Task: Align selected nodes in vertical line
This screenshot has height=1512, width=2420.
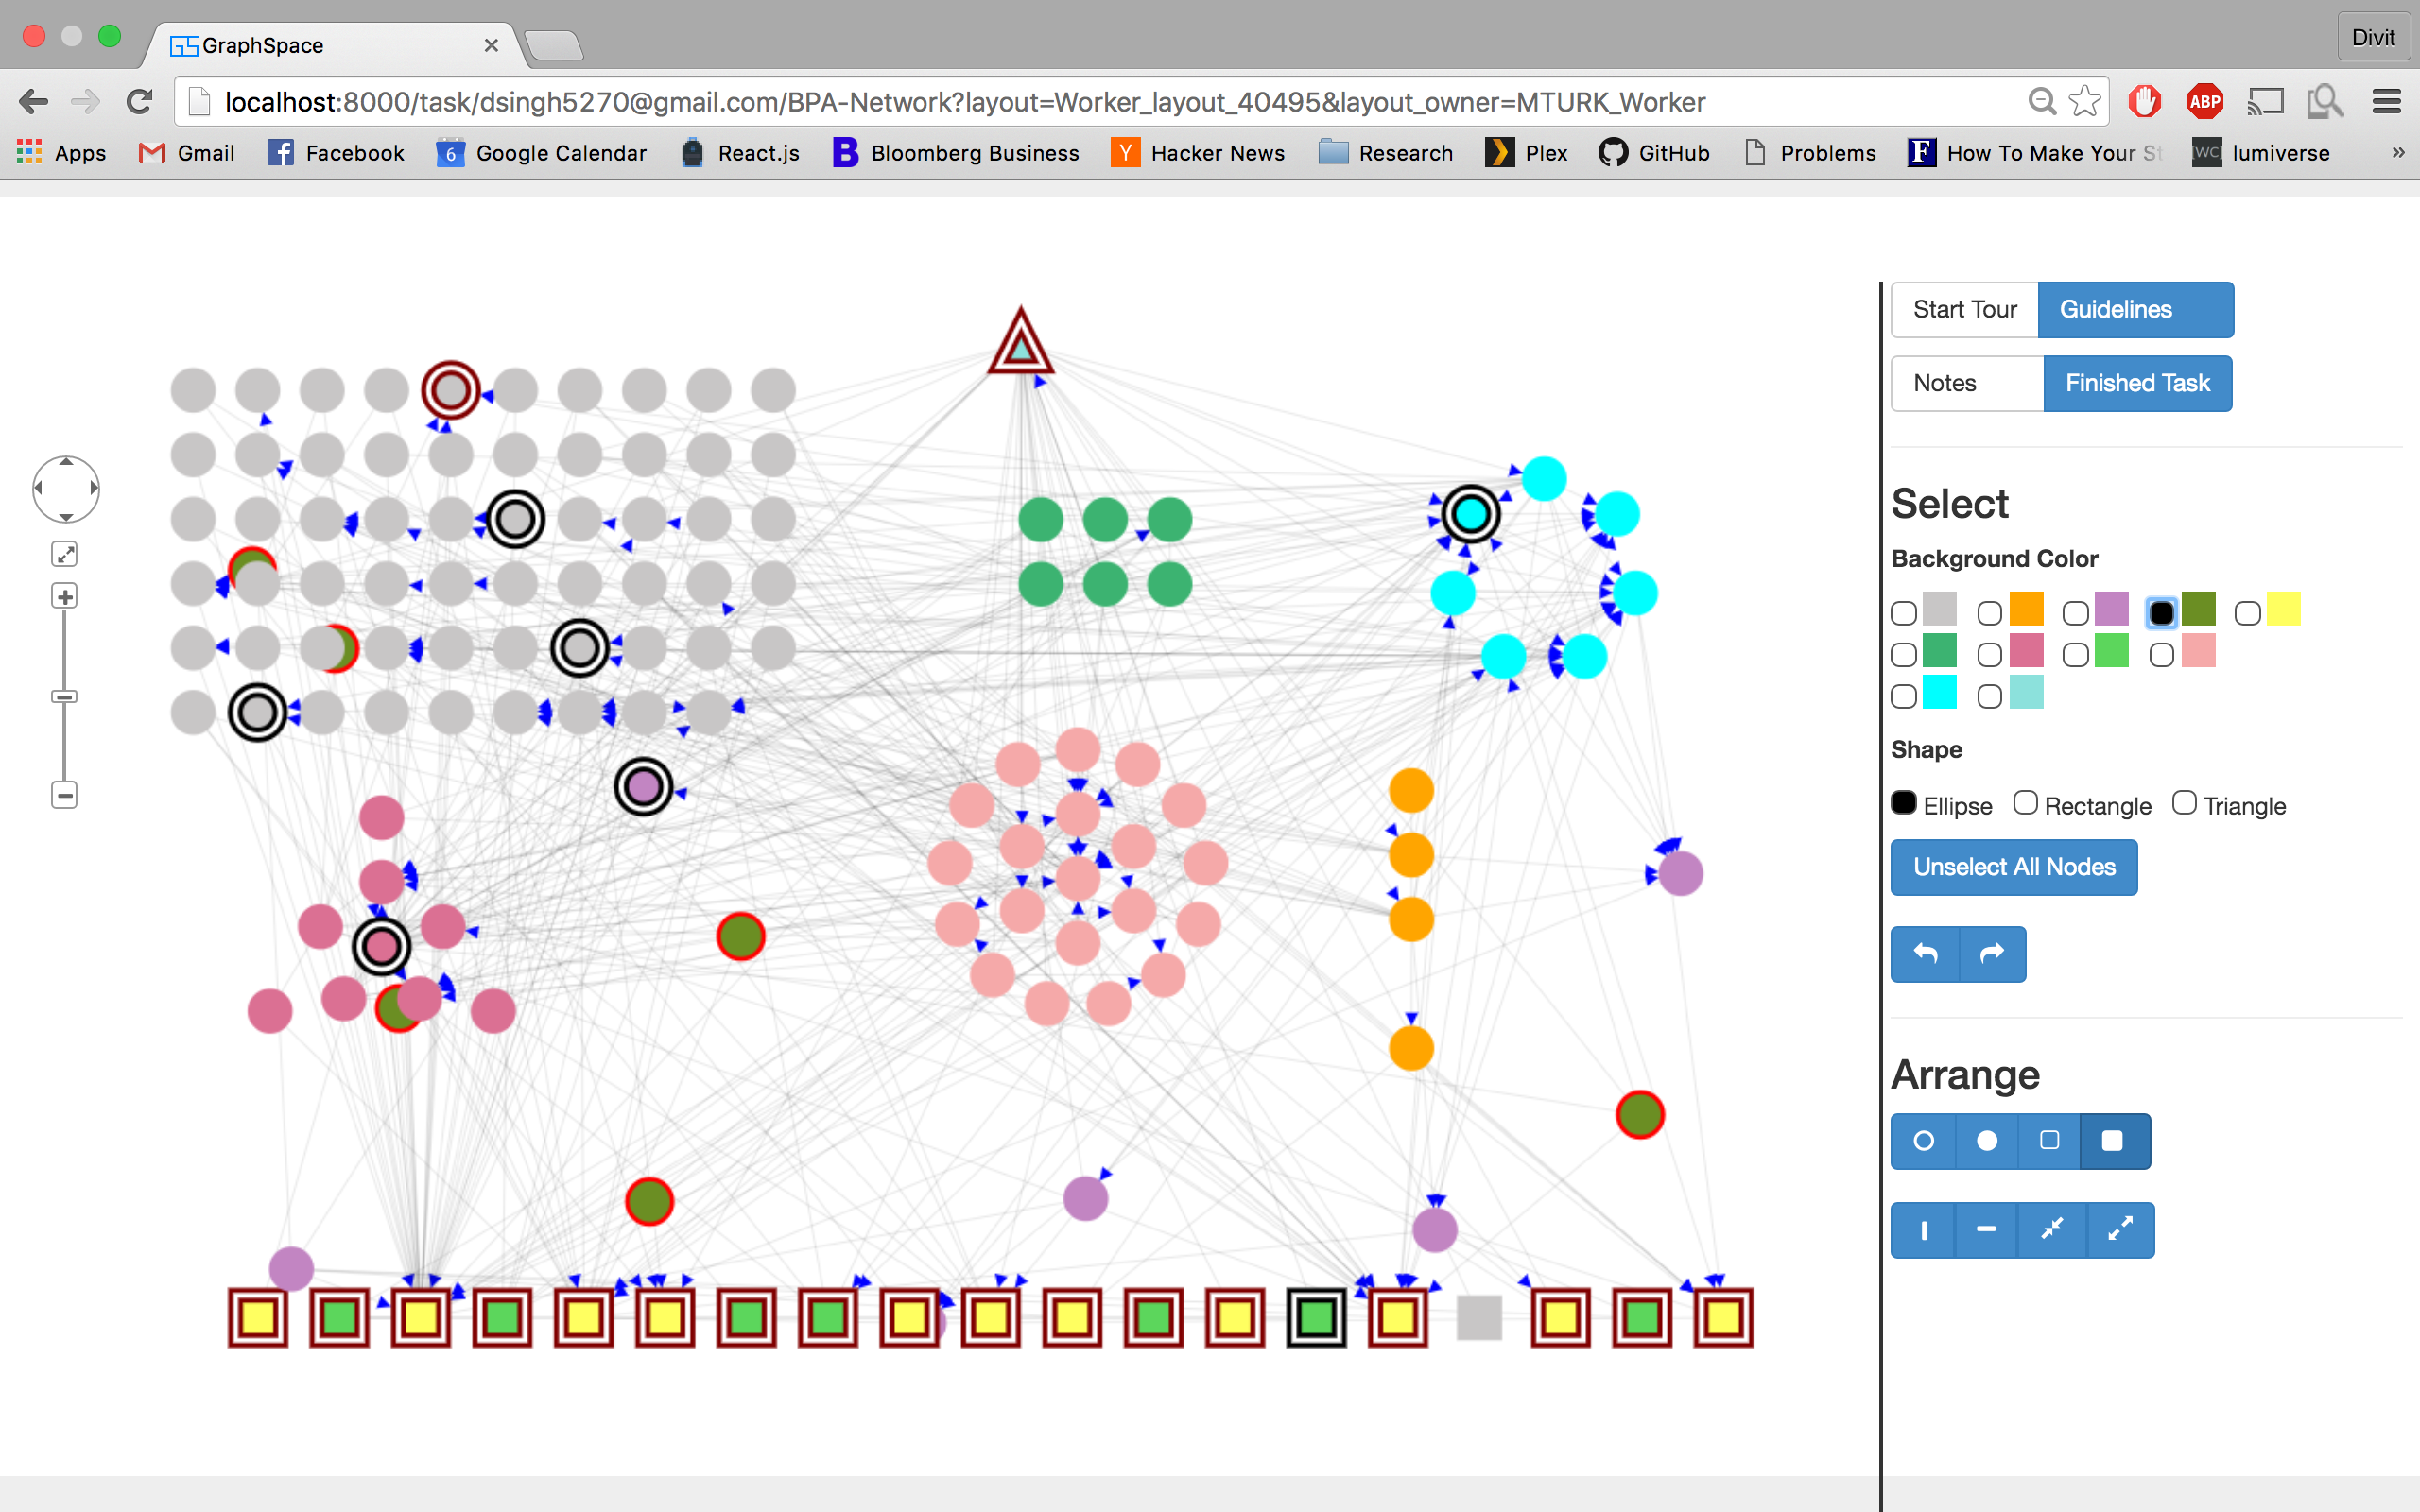Action: (x=1923, y=1230)
